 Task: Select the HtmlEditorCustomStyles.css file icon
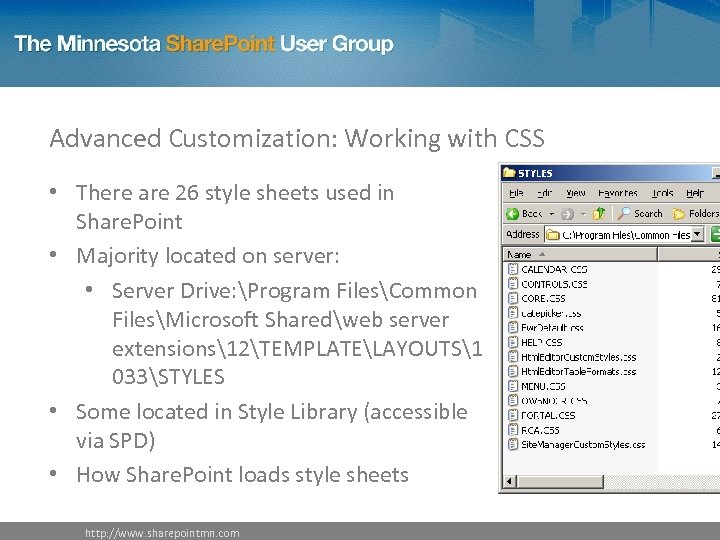pyautogui.click(x=513, y=357)
